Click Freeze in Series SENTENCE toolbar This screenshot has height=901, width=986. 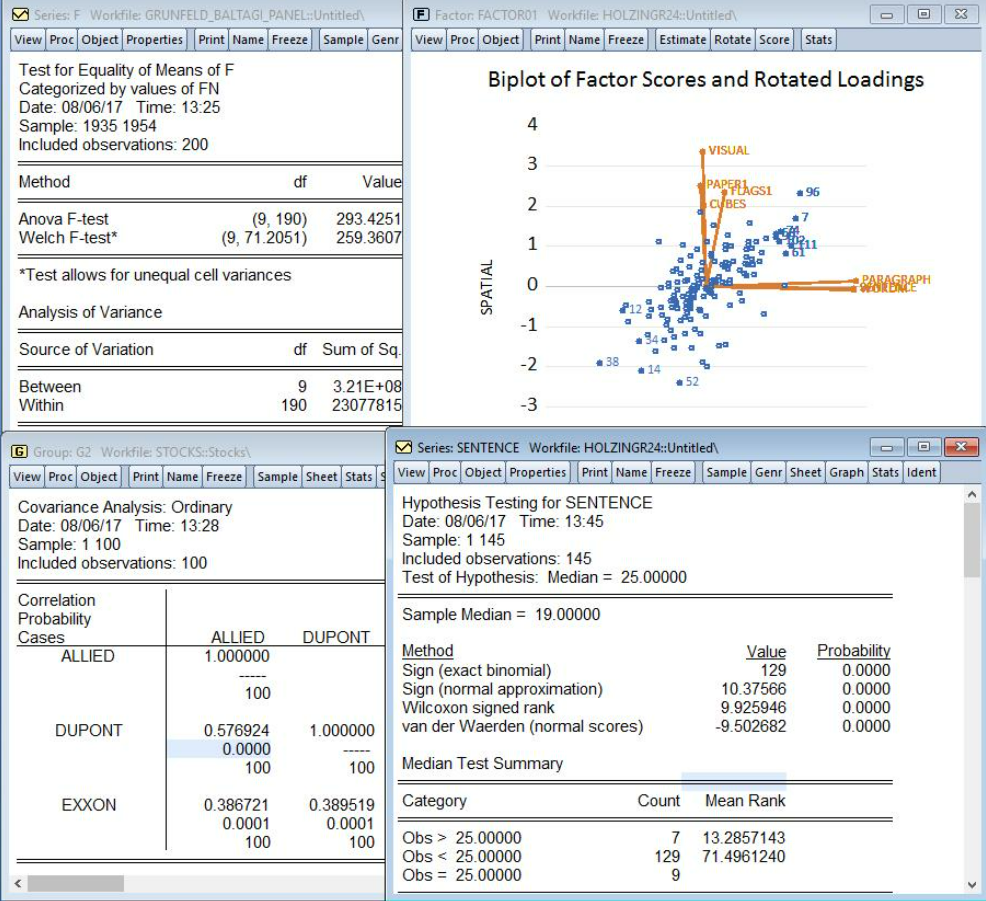click(x=673, y=472)
